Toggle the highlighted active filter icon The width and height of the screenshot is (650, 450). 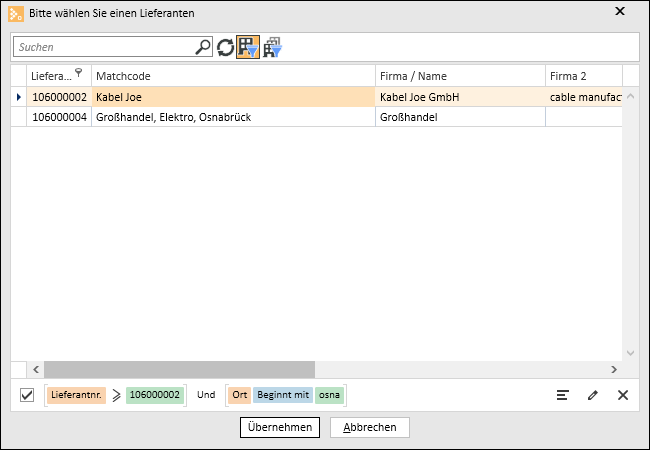pyautogui.click(x=247, y=47)
